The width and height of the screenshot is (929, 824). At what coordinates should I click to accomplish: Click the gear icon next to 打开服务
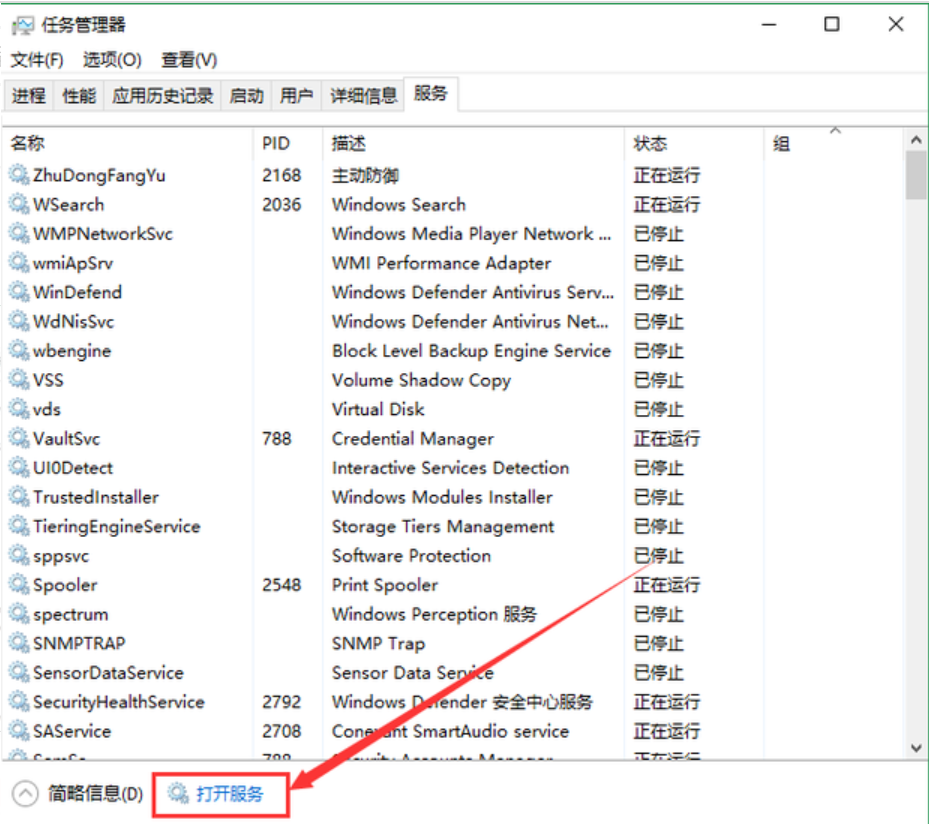coord(178,794)
